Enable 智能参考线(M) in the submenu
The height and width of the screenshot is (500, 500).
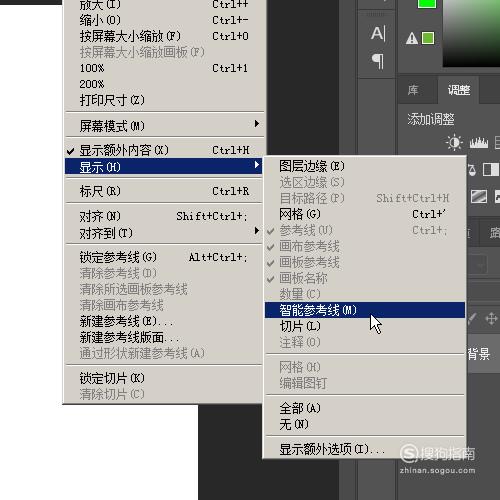365,310
